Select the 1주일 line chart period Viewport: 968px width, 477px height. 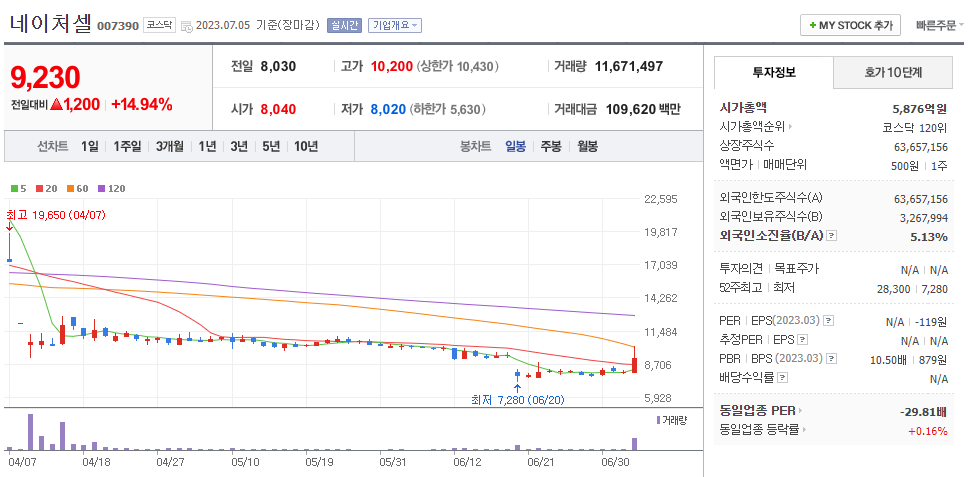click(127, 147)
